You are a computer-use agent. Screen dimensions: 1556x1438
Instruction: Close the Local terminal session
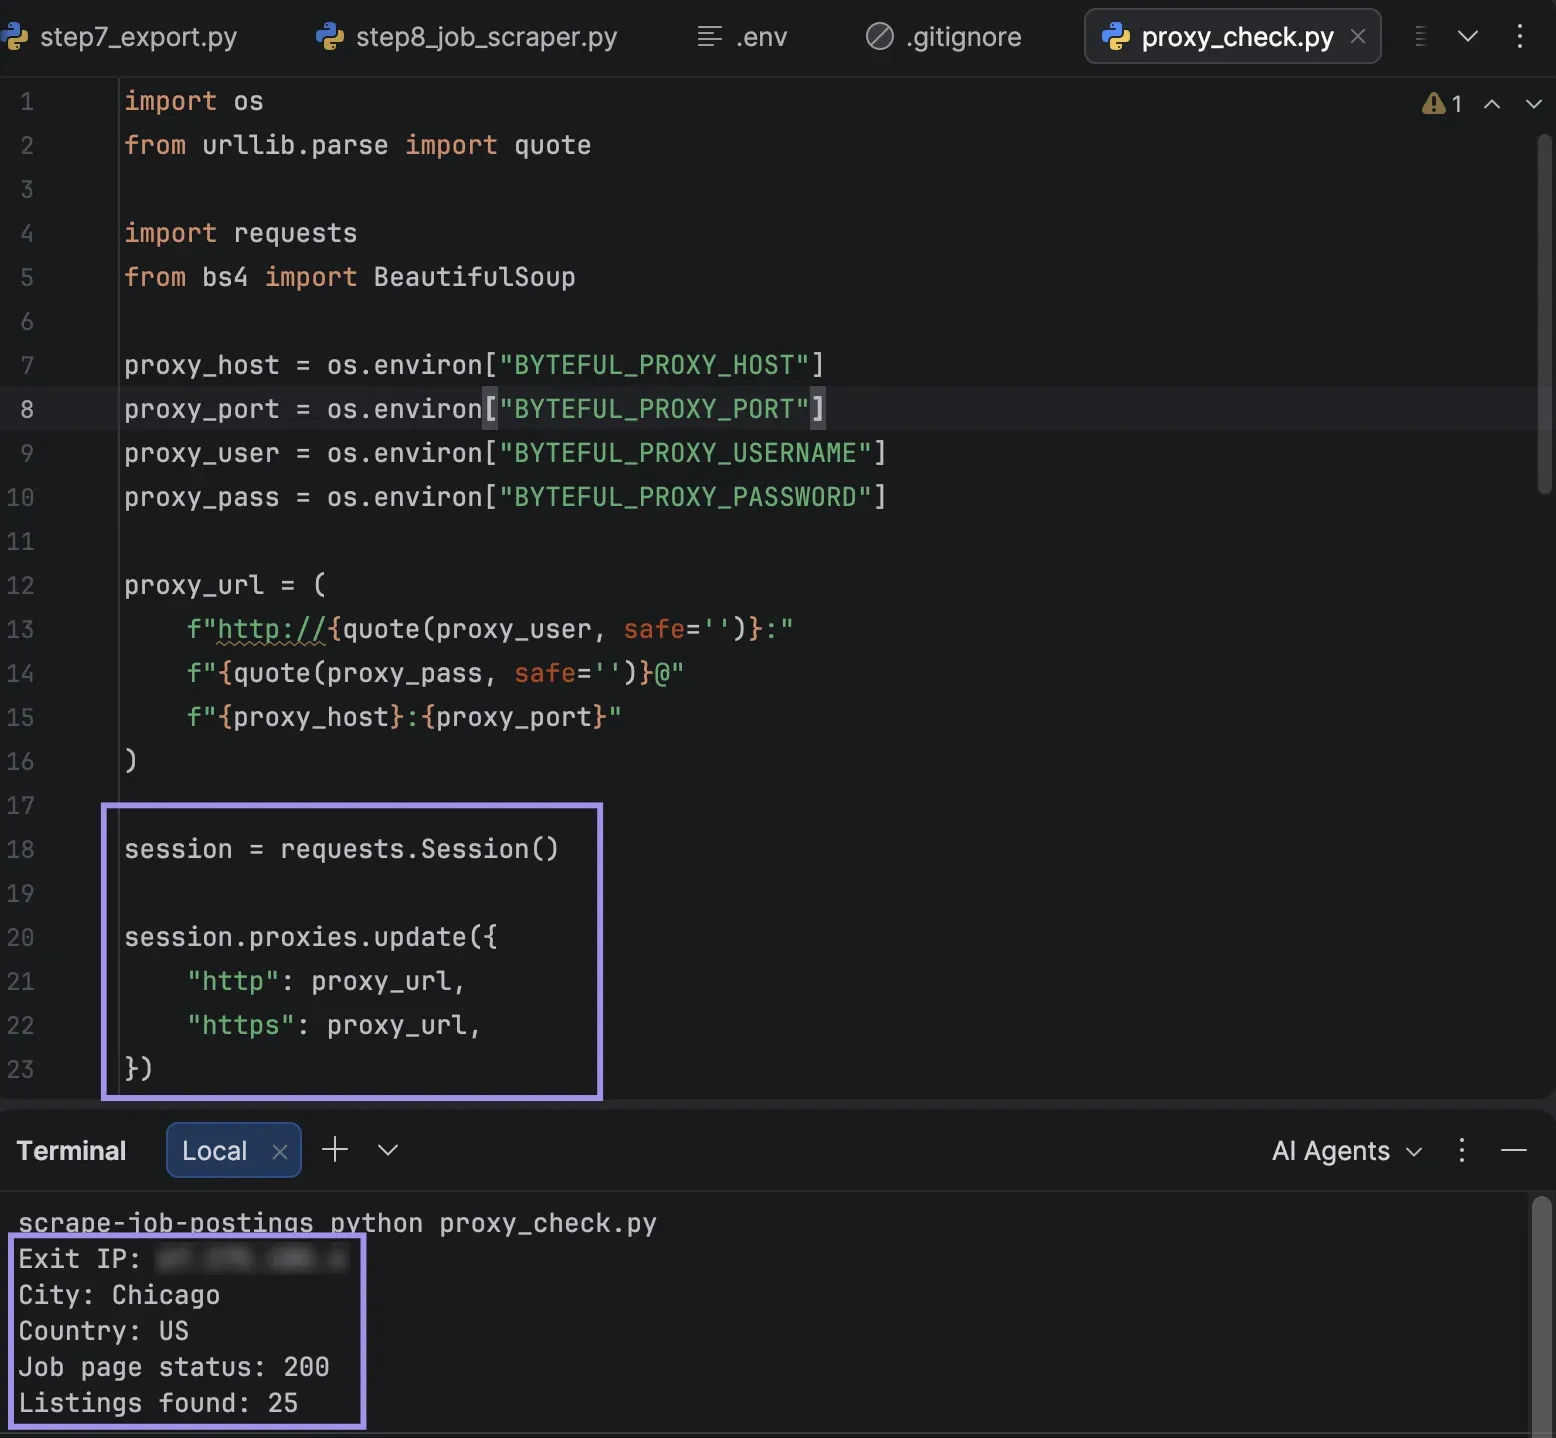point(280,1151)
